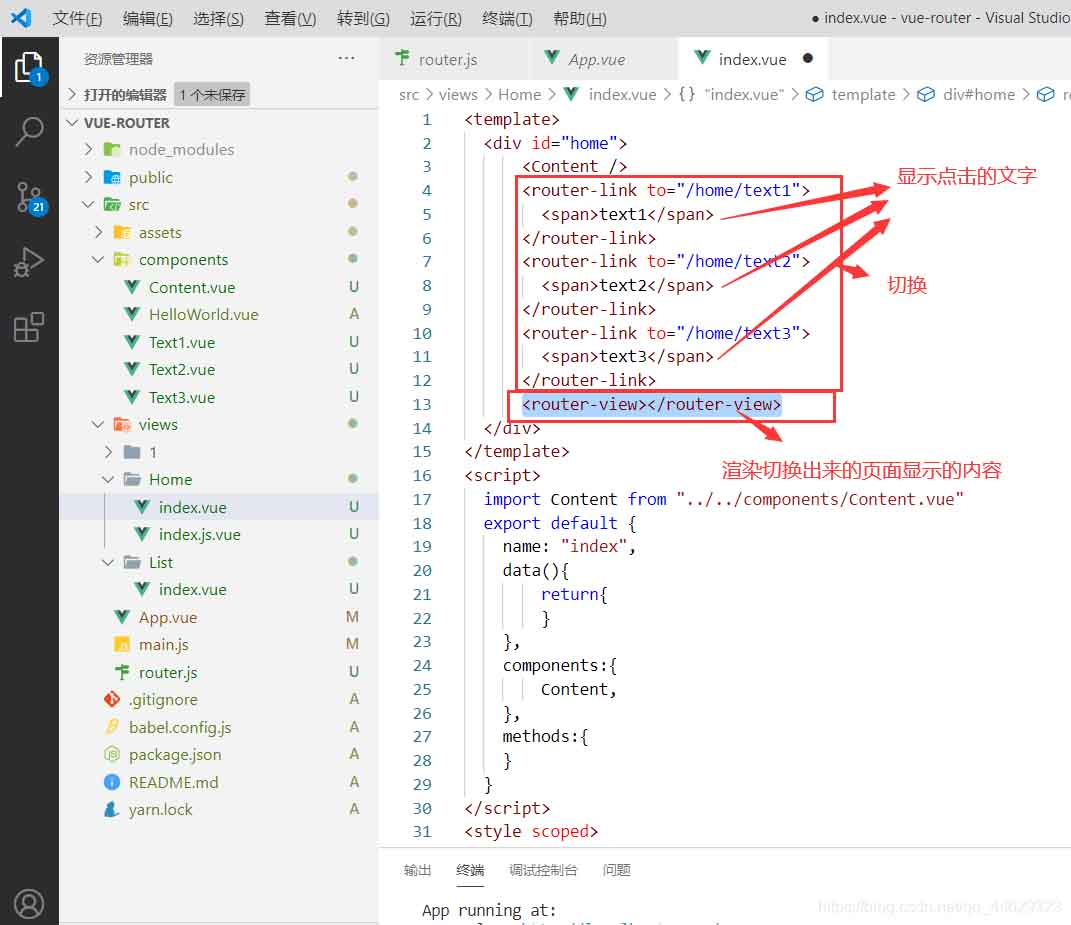Click line number 13 in the gutter

tap(421, 404)
